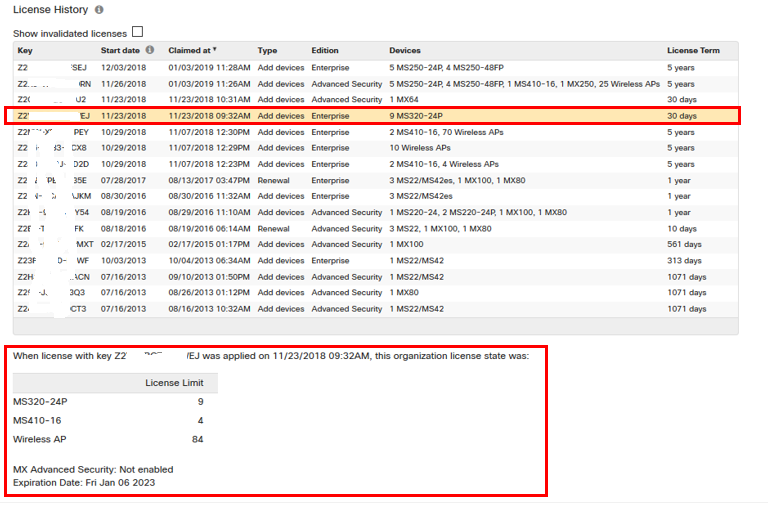This screenshot has height=508, width=768.
Task: Click the info icon next to Start date
Action: (x=150, y=50)
